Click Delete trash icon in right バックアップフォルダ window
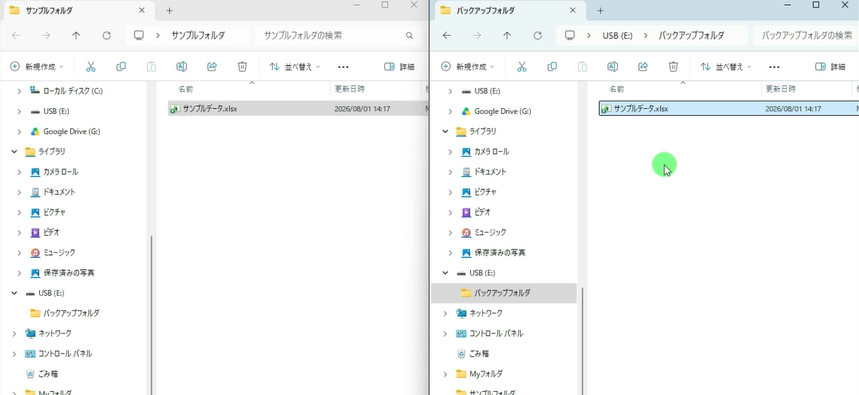The image size is (859, 395). pyautogui.click(x=673, y=67)
